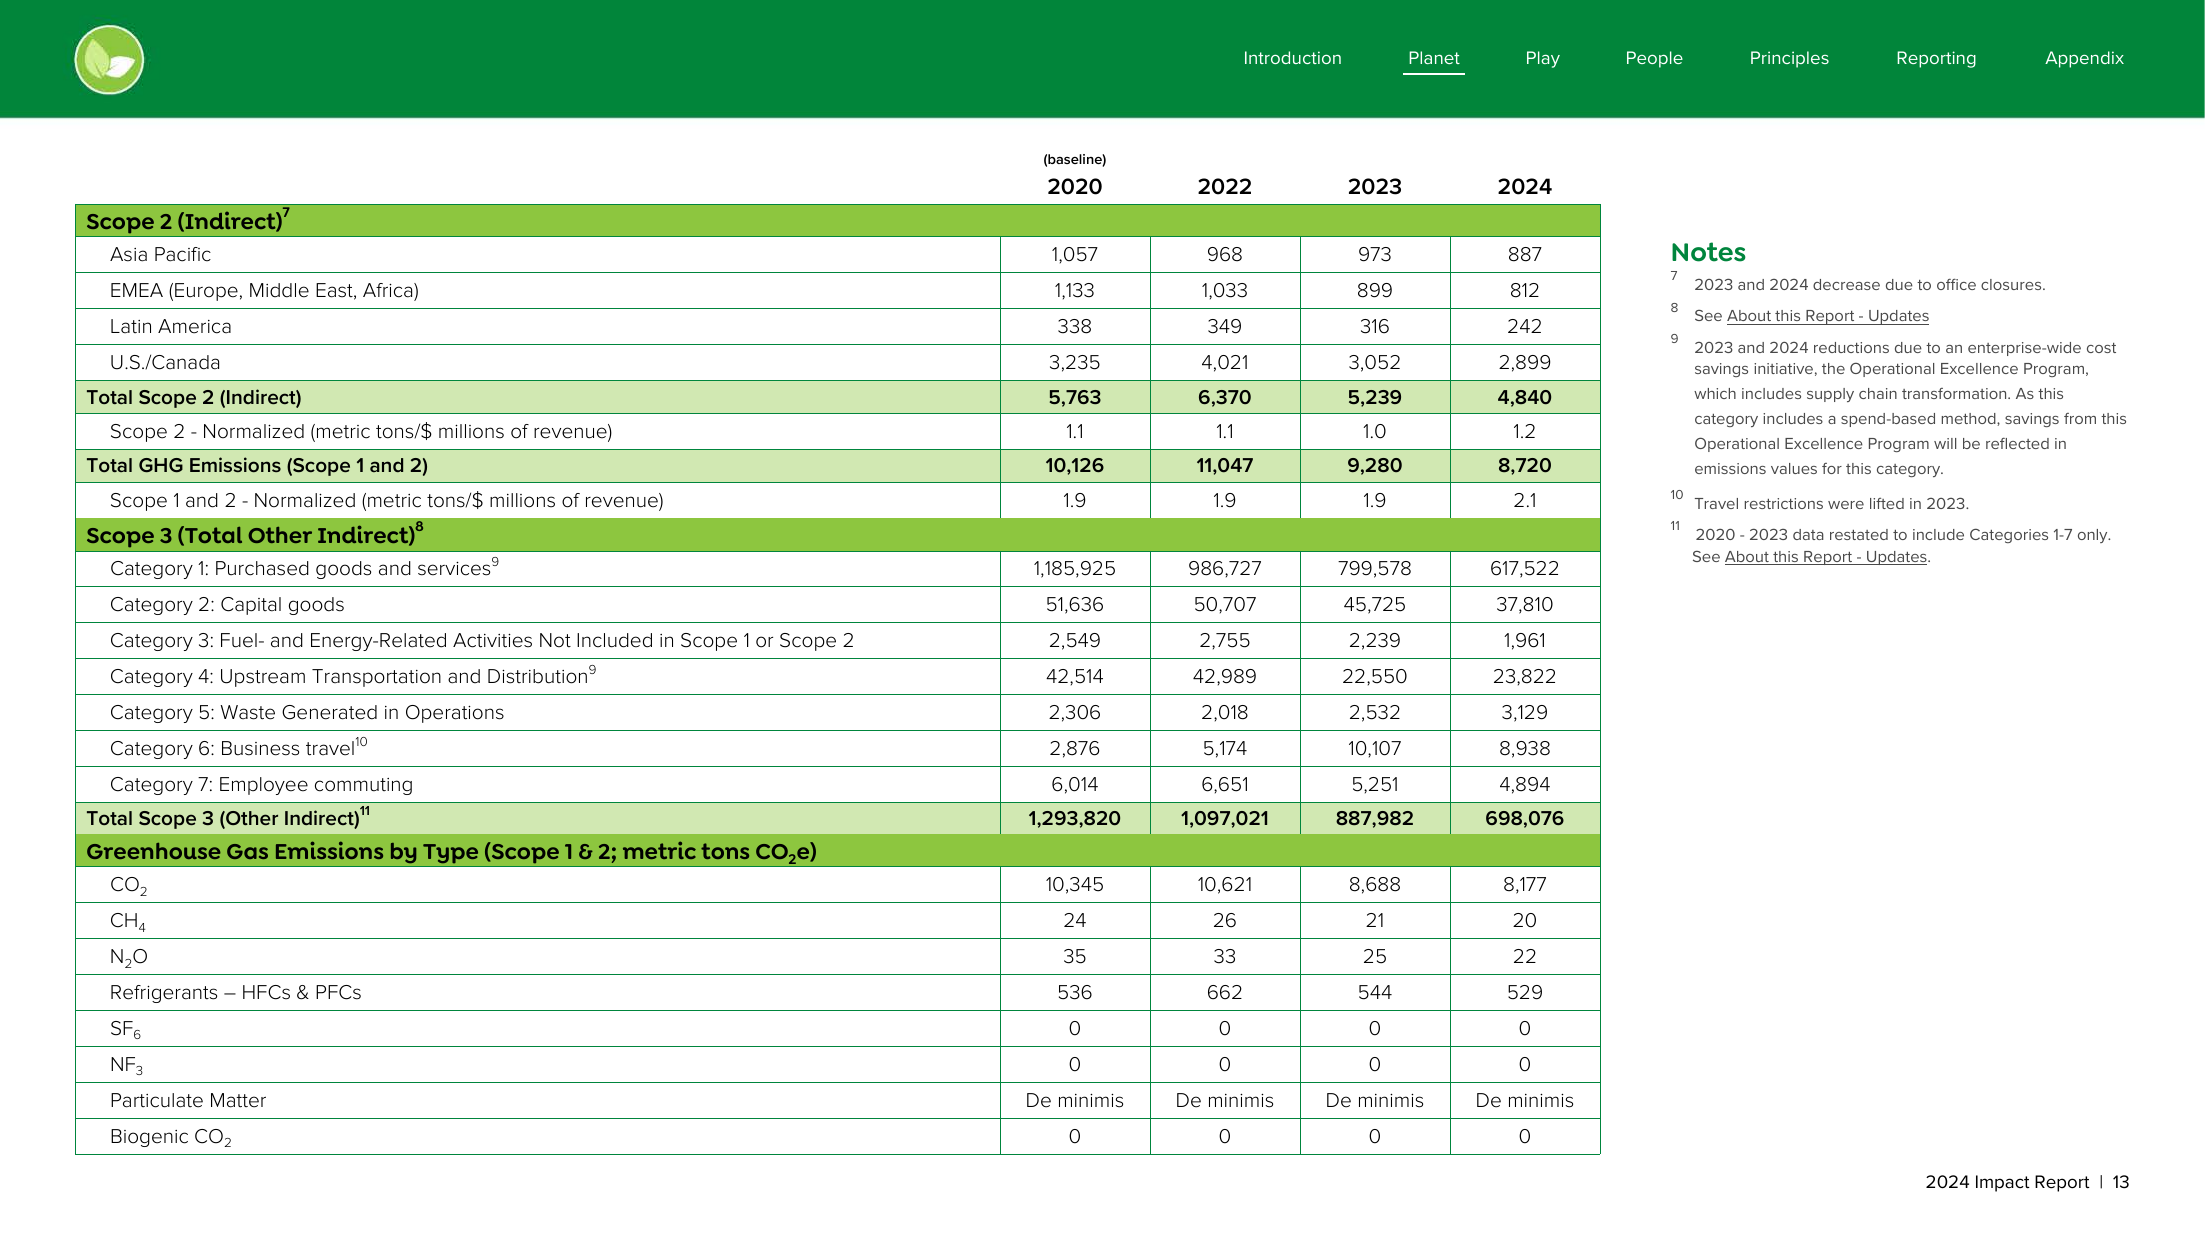Click EMEA (Europe, Middle East, Africa) label

point(264,291)
